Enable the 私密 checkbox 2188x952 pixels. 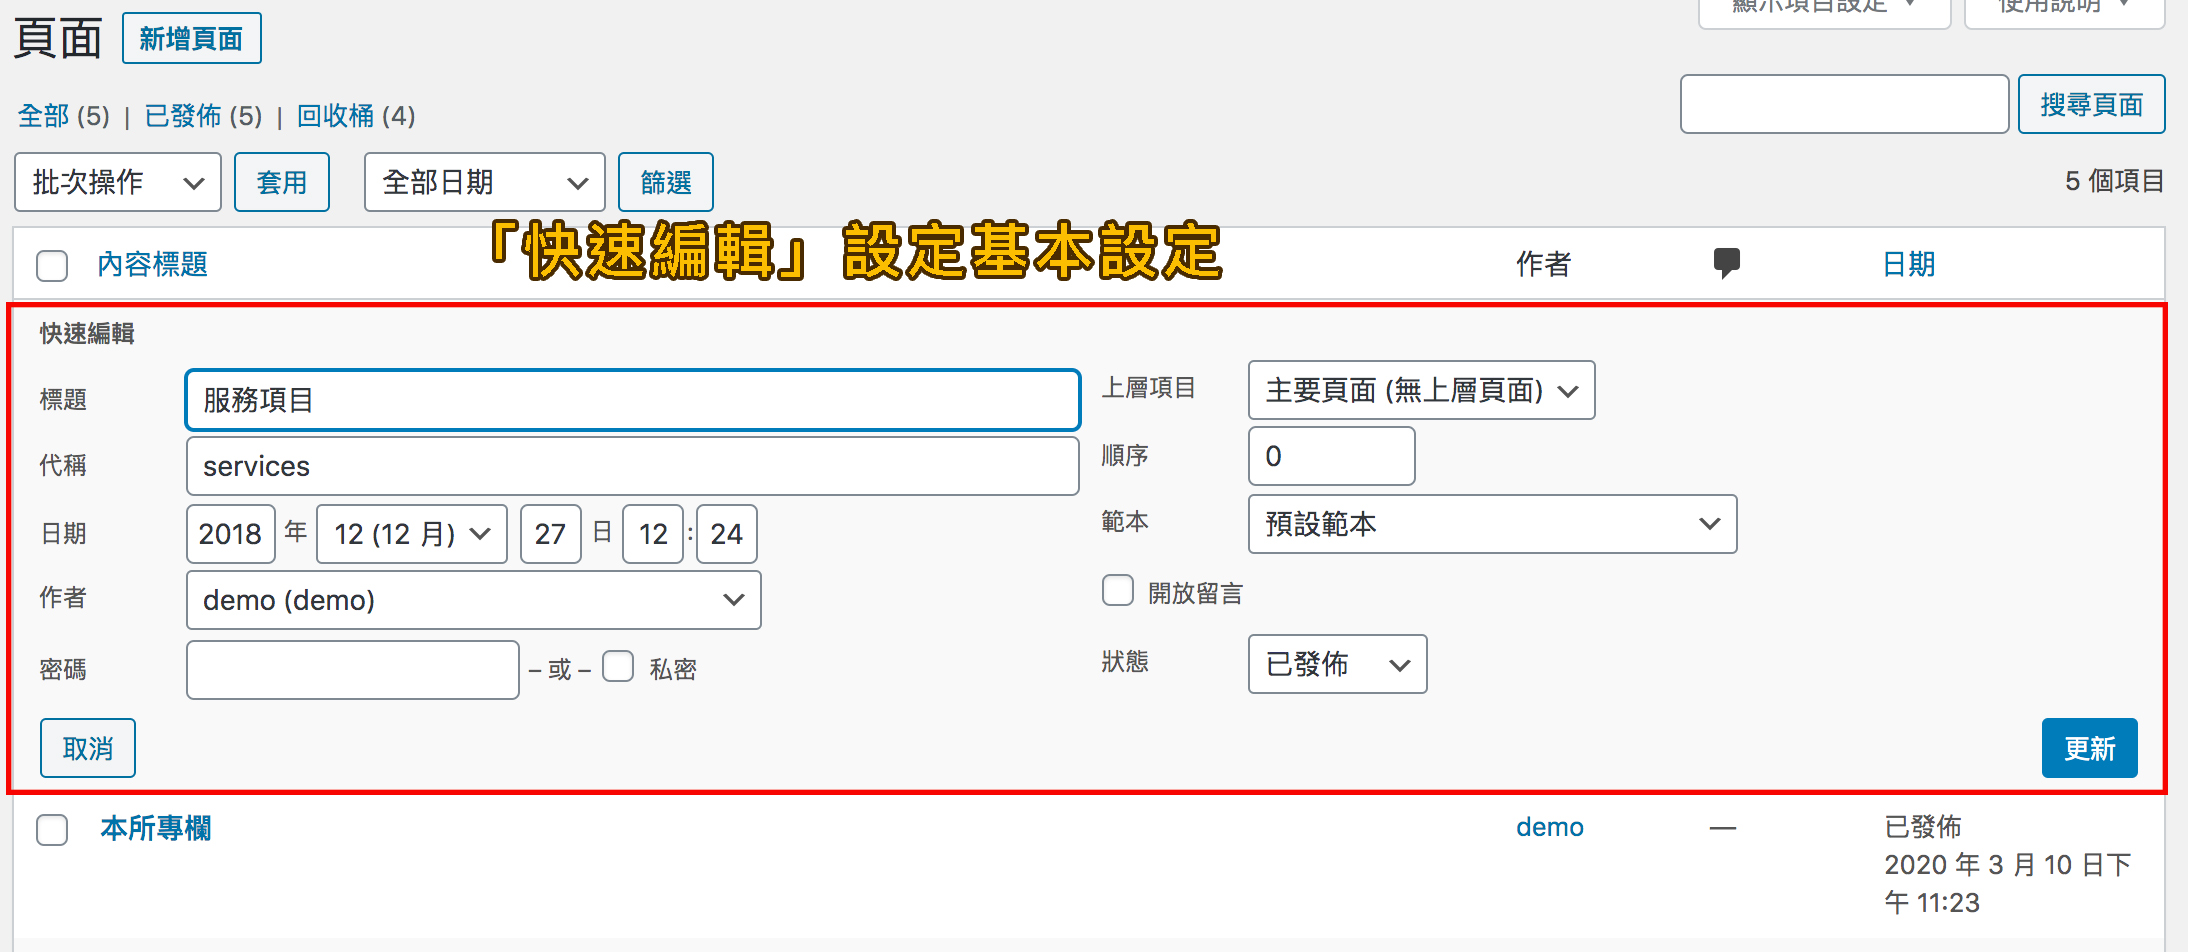[619, 666]
